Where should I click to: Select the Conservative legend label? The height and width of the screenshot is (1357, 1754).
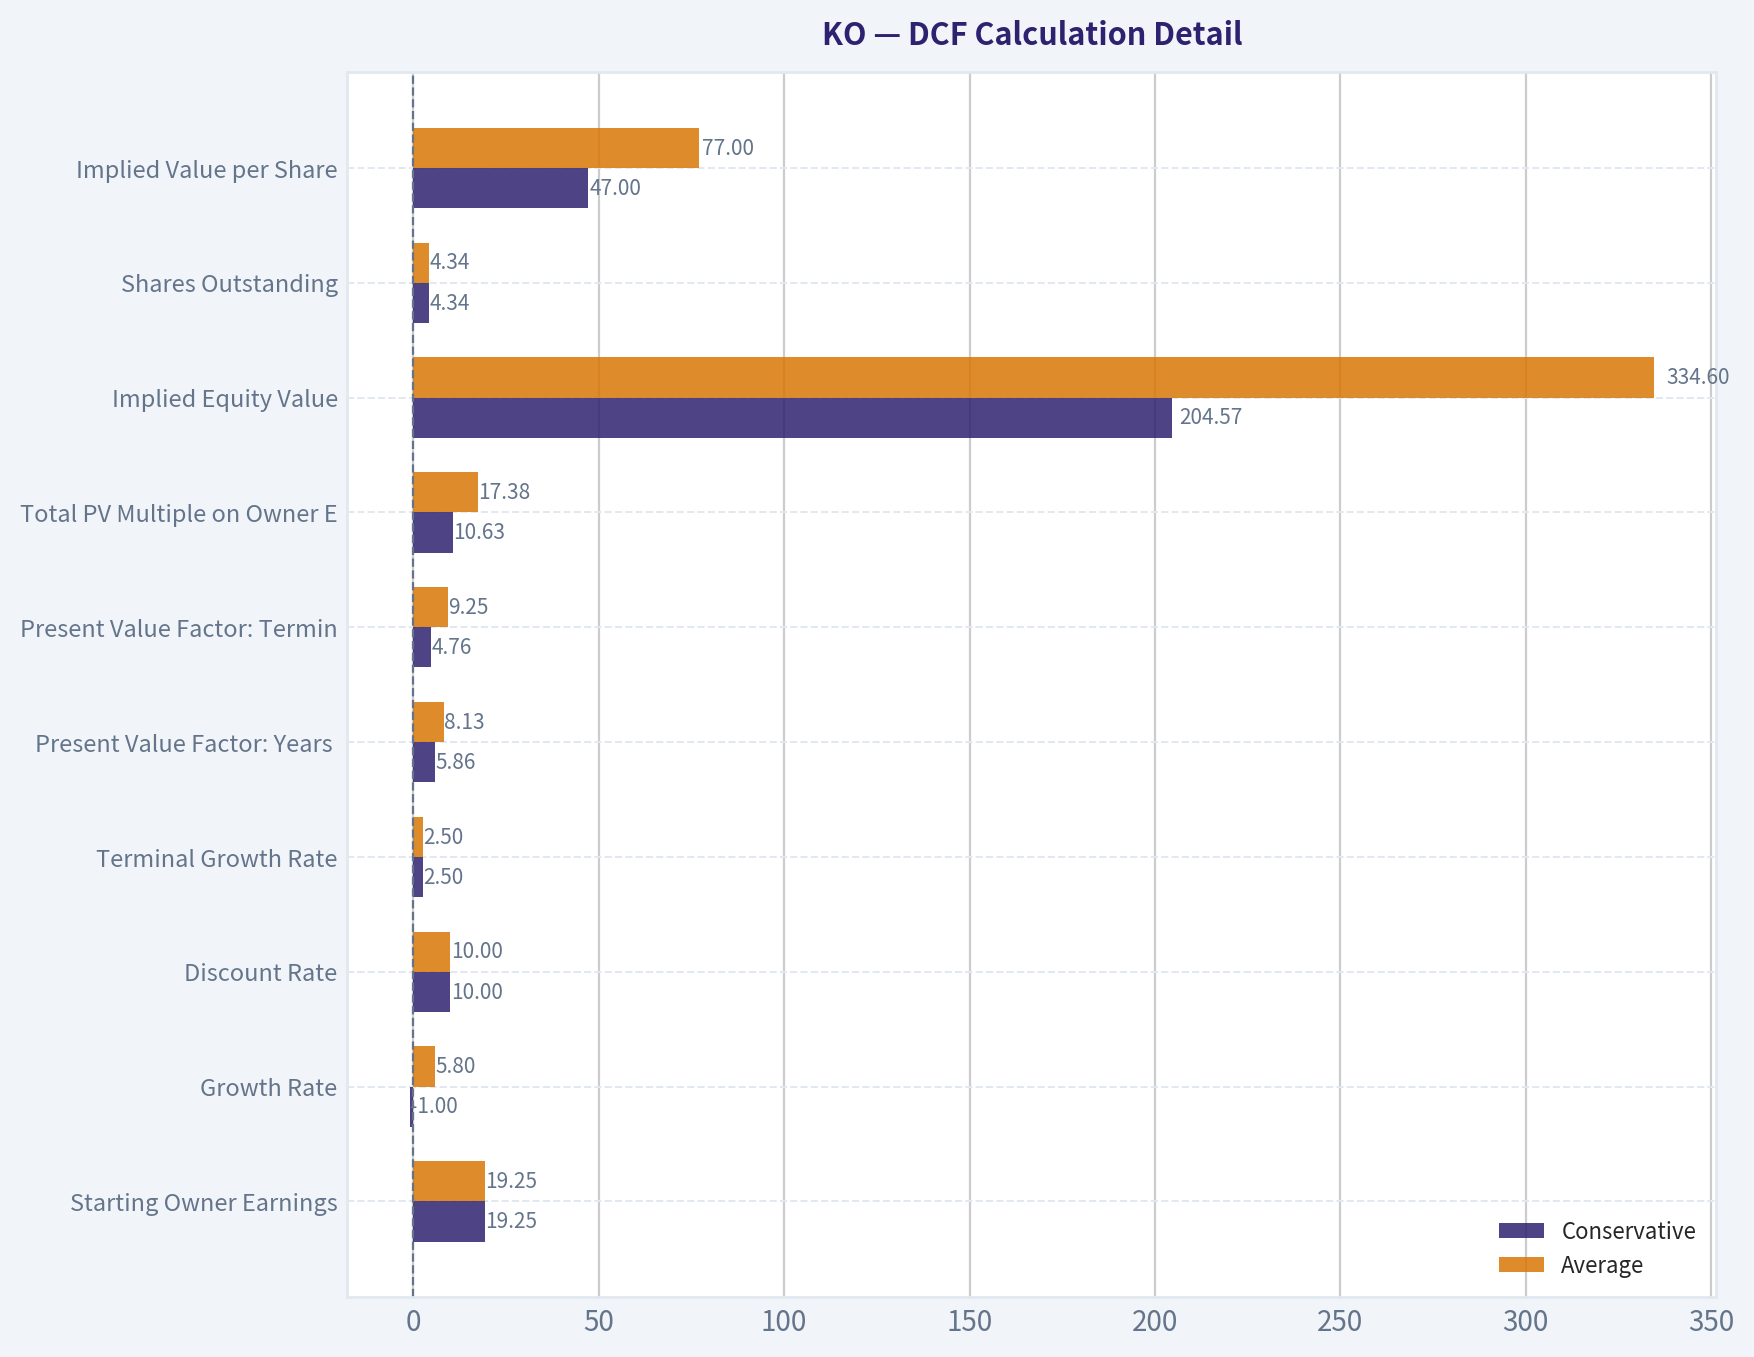pyautogui.click(x=1628, y=1231)
